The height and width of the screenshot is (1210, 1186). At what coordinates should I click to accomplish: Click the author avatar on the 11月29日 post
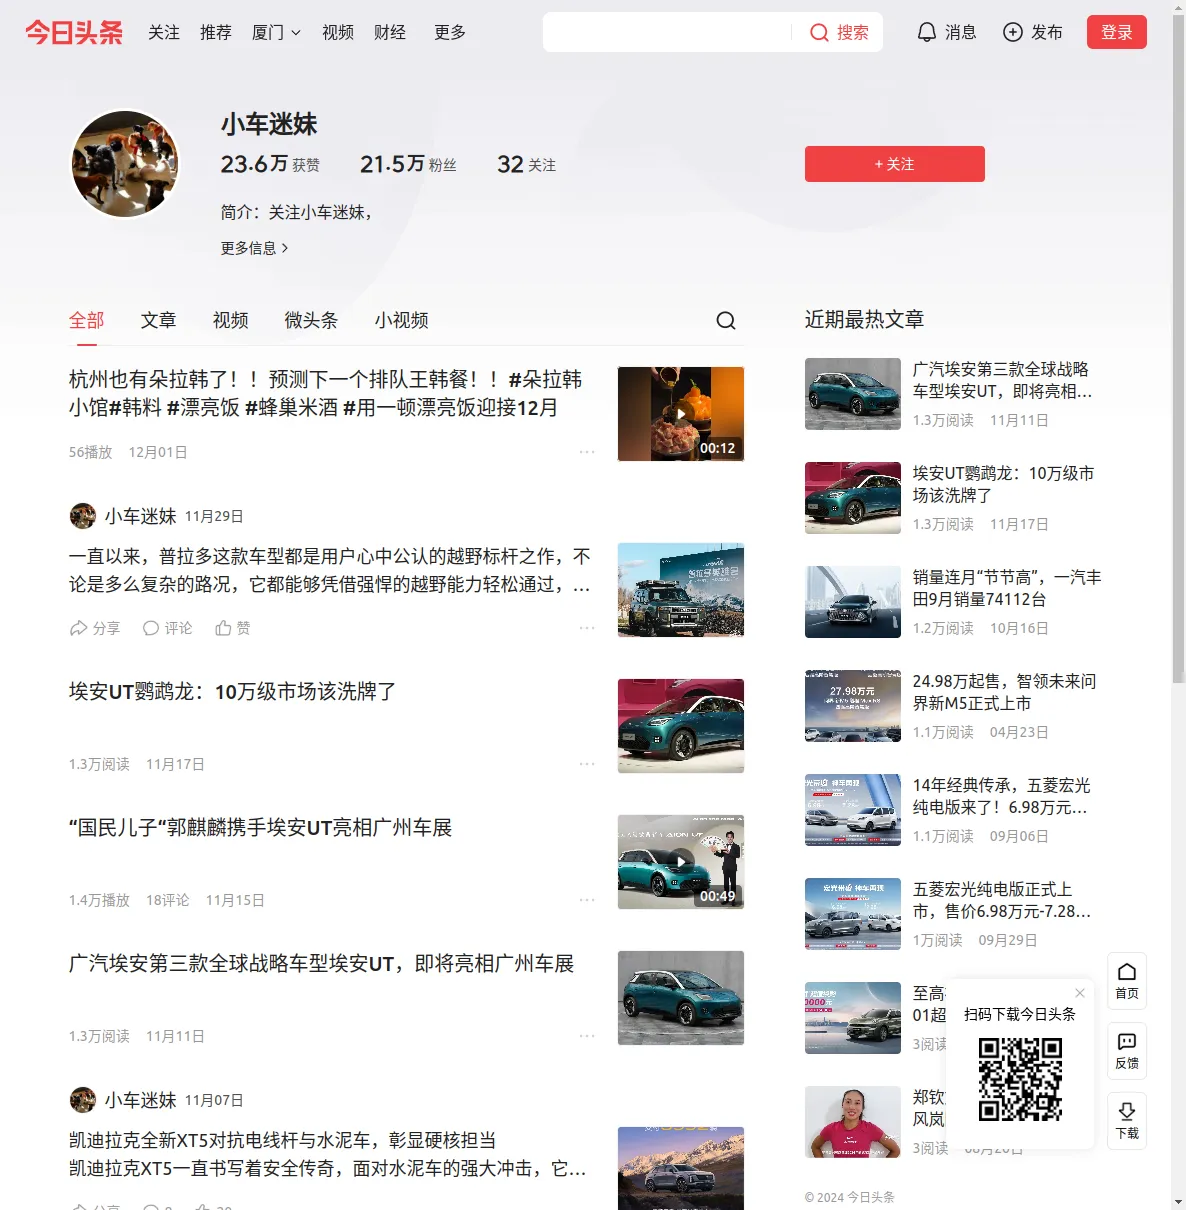(x=83, y=516)
